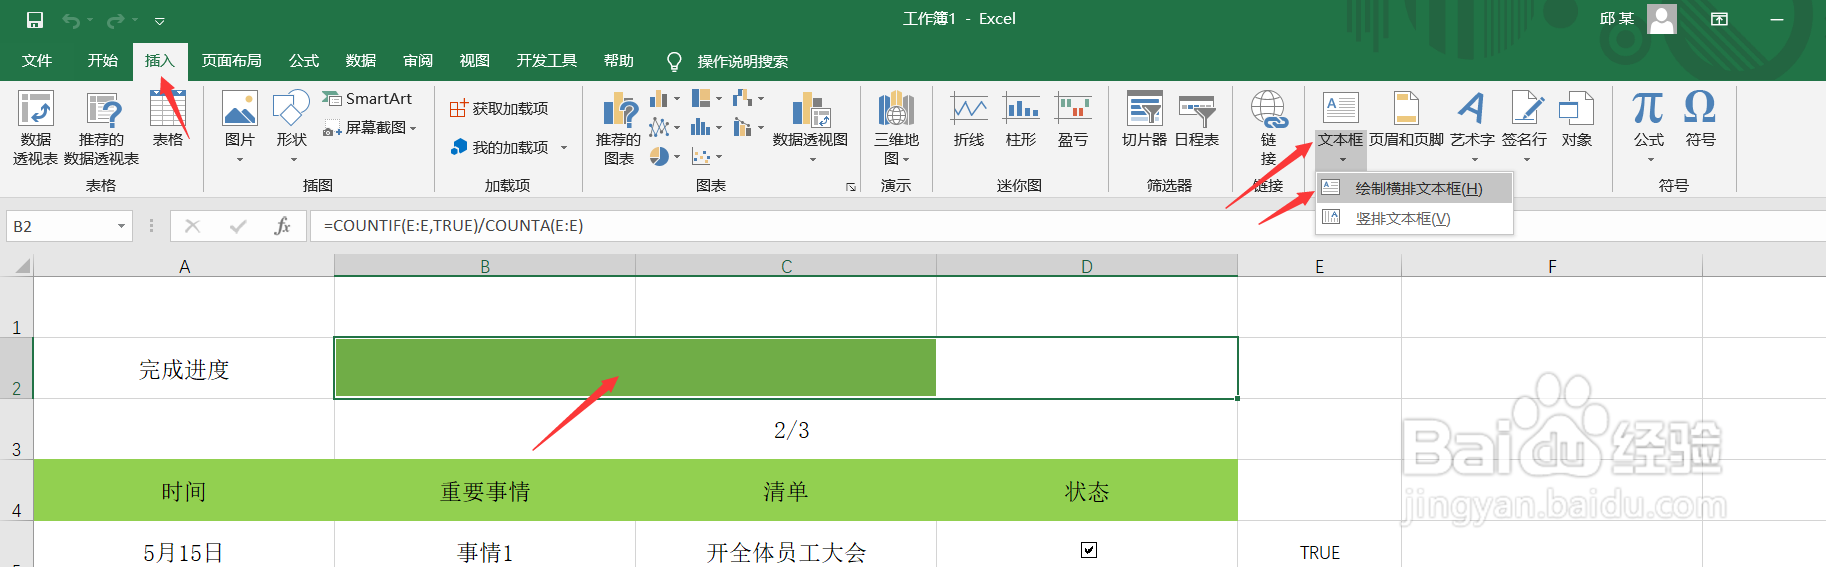
Task: Switch to the 公式 ribbon tab
Action: click(x=304, y=61)
